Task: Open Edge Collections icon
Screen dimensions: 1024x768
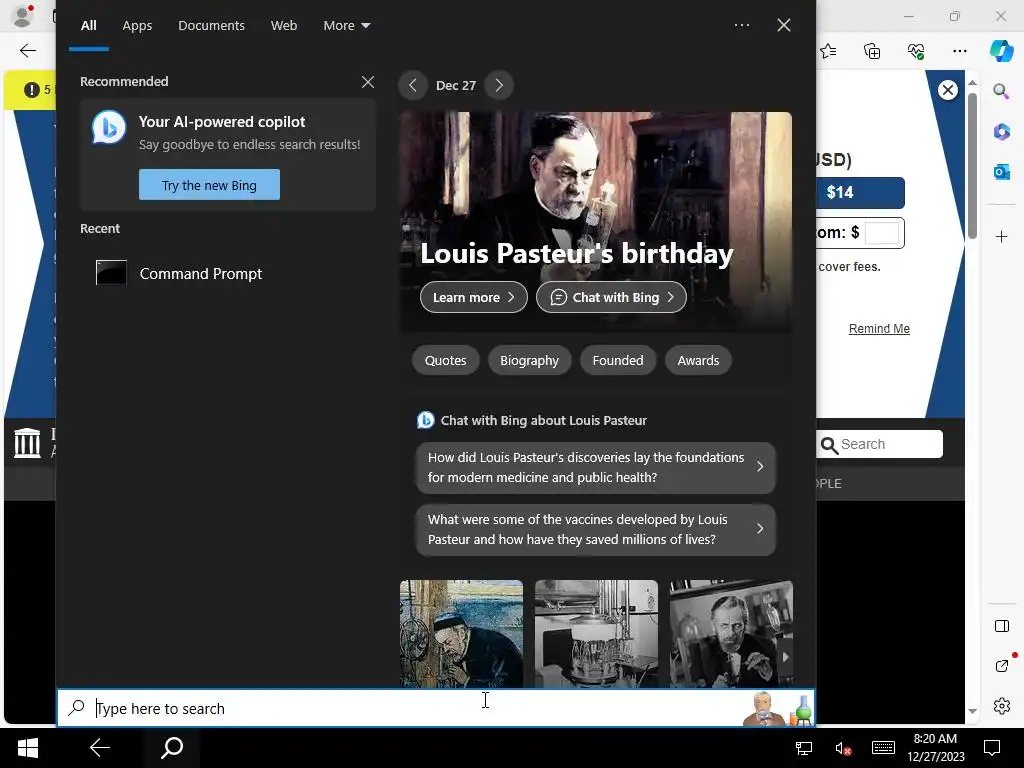Action: (x=872, y=50)
